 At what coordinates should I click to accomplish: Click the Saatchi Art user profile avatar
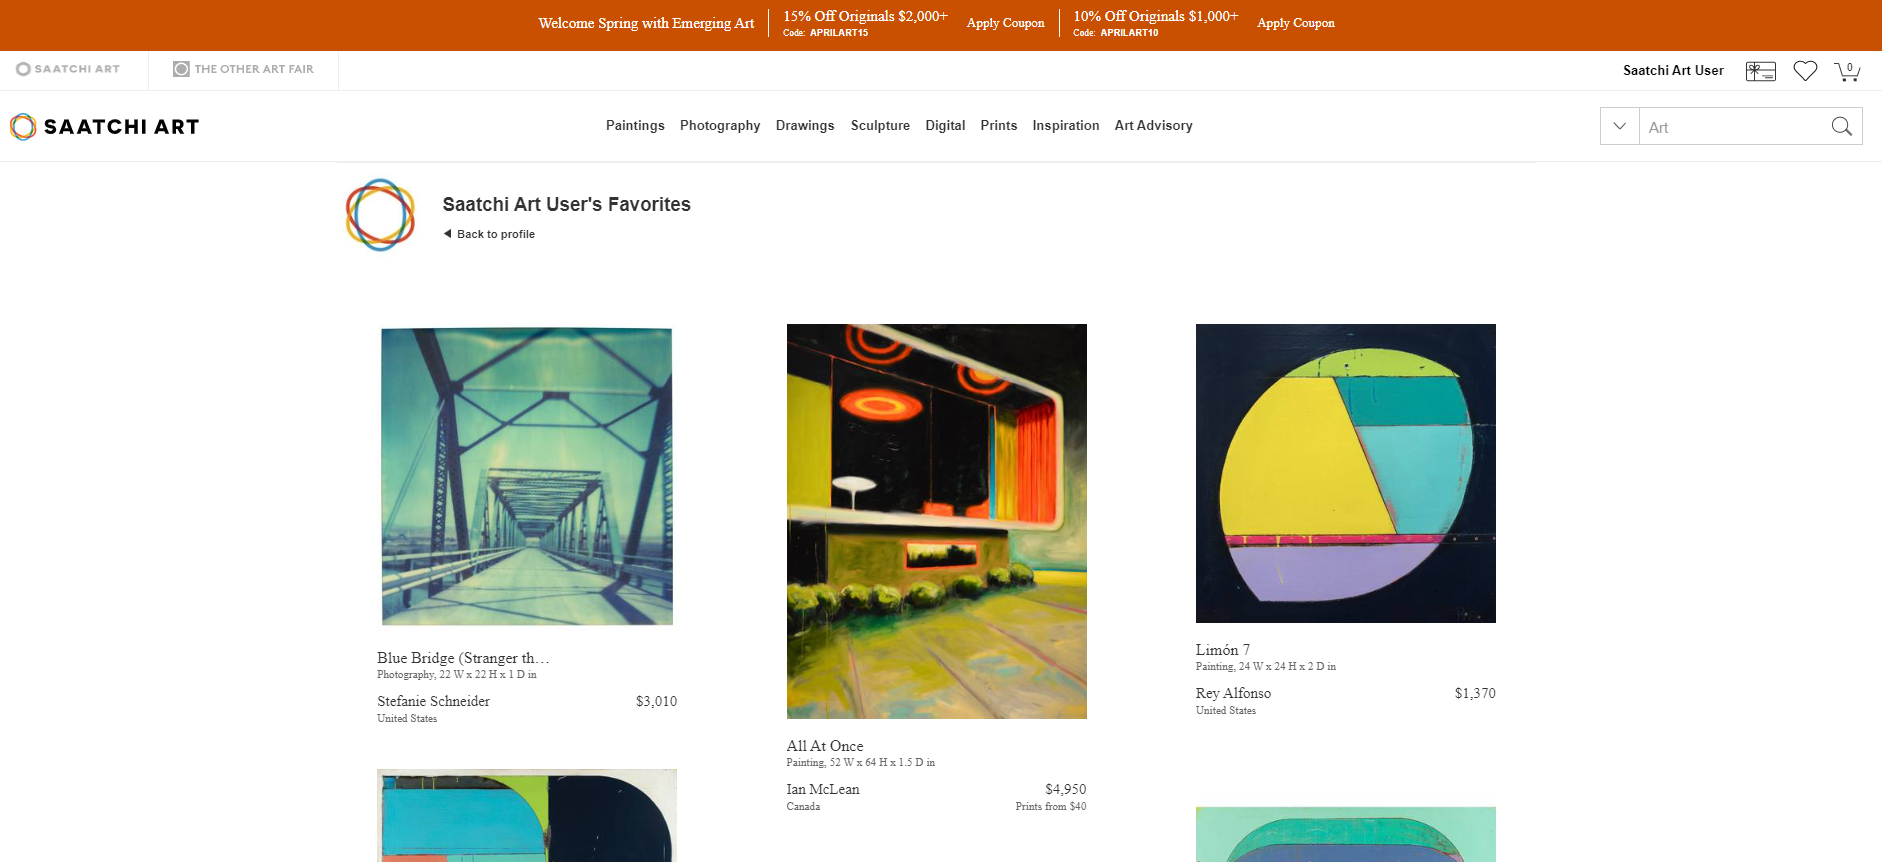tap(380, 214)
